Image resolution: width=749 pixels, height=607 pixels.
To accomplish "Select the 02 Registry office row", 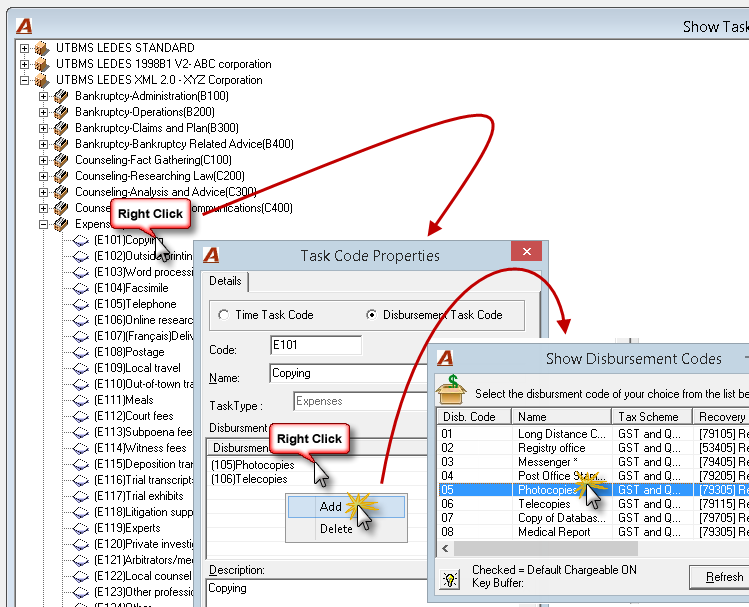I will 593,448.
